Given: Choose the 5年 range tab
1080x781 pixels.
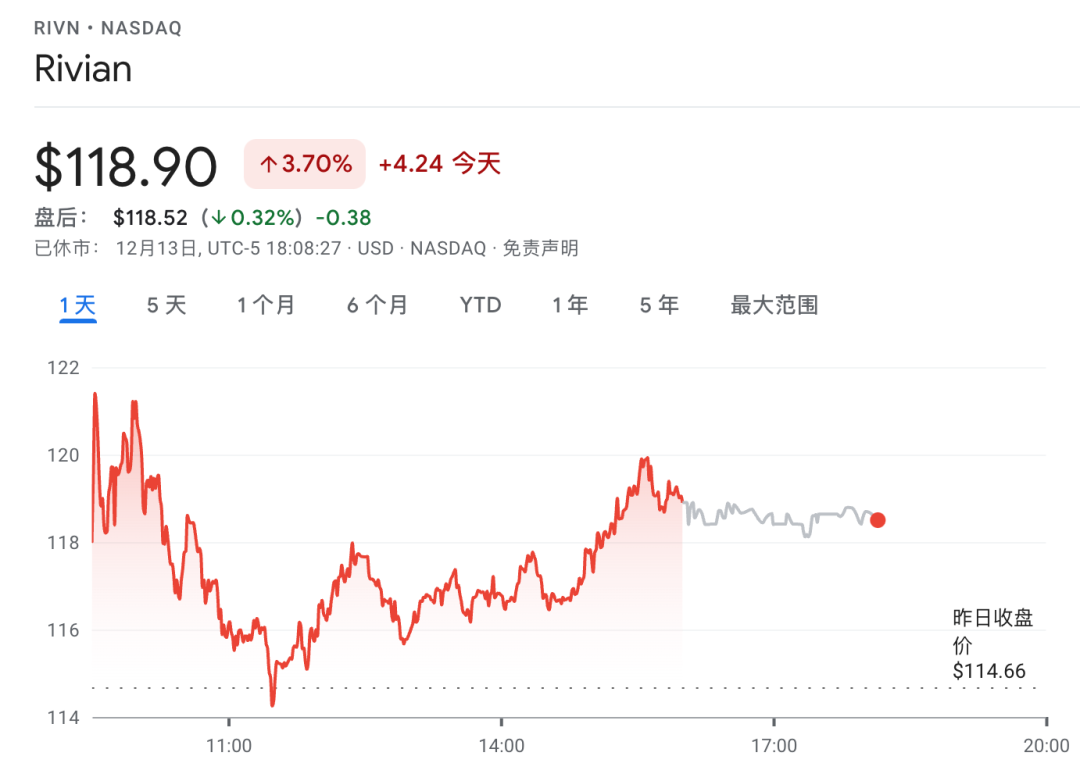Looking at the screenshot, I should [x=659, y=306].
